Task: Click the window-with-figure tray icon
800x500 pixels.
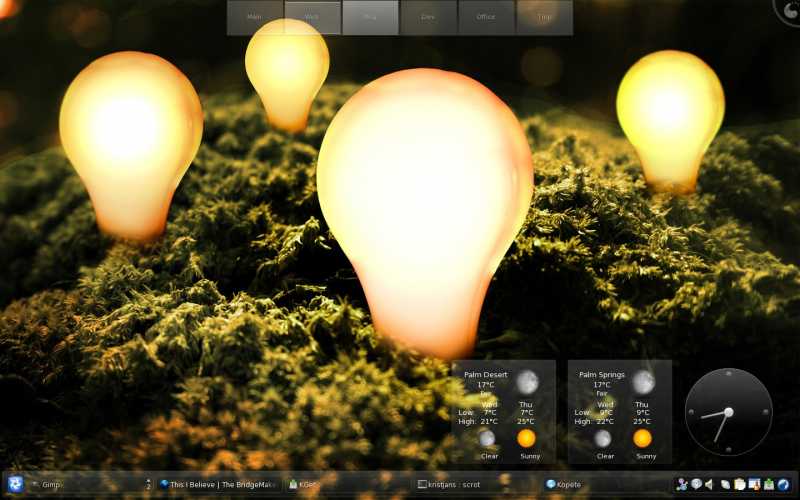Action: tap(755, 484)
